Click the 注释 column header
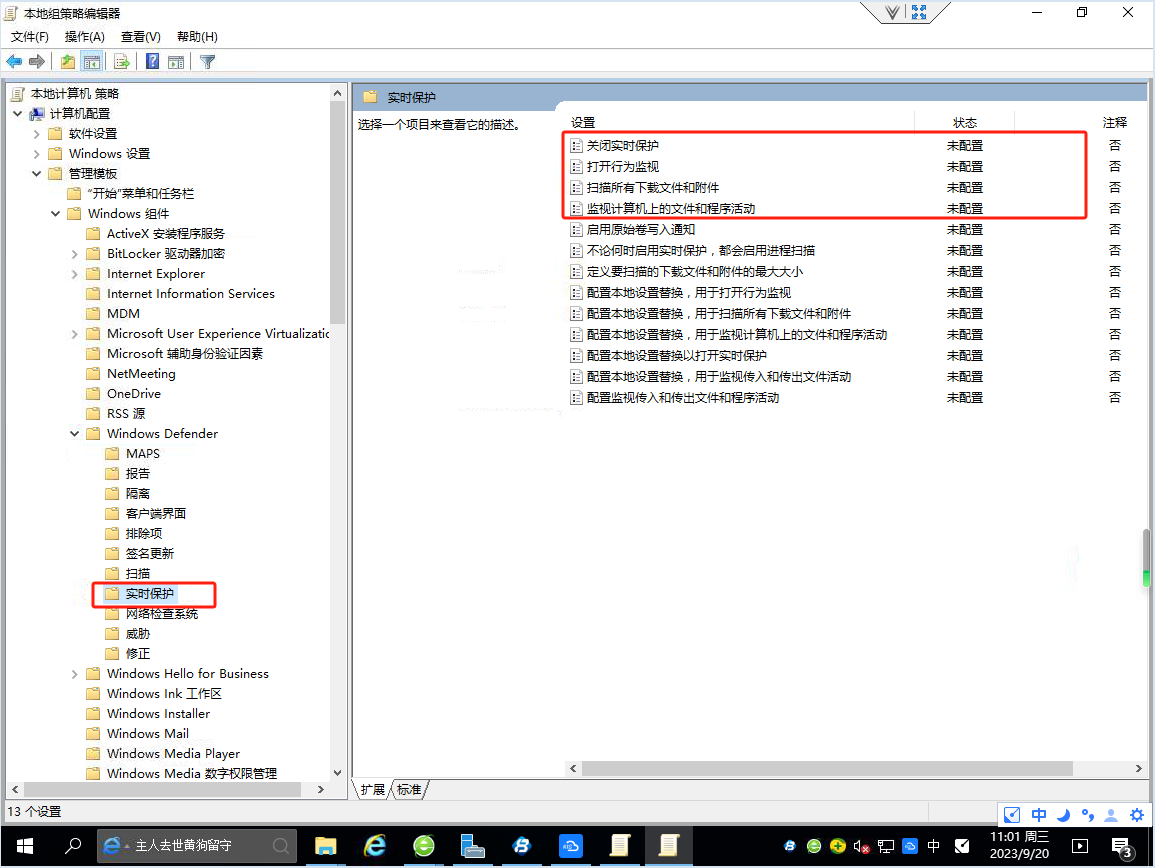 tap(1114, 122)
